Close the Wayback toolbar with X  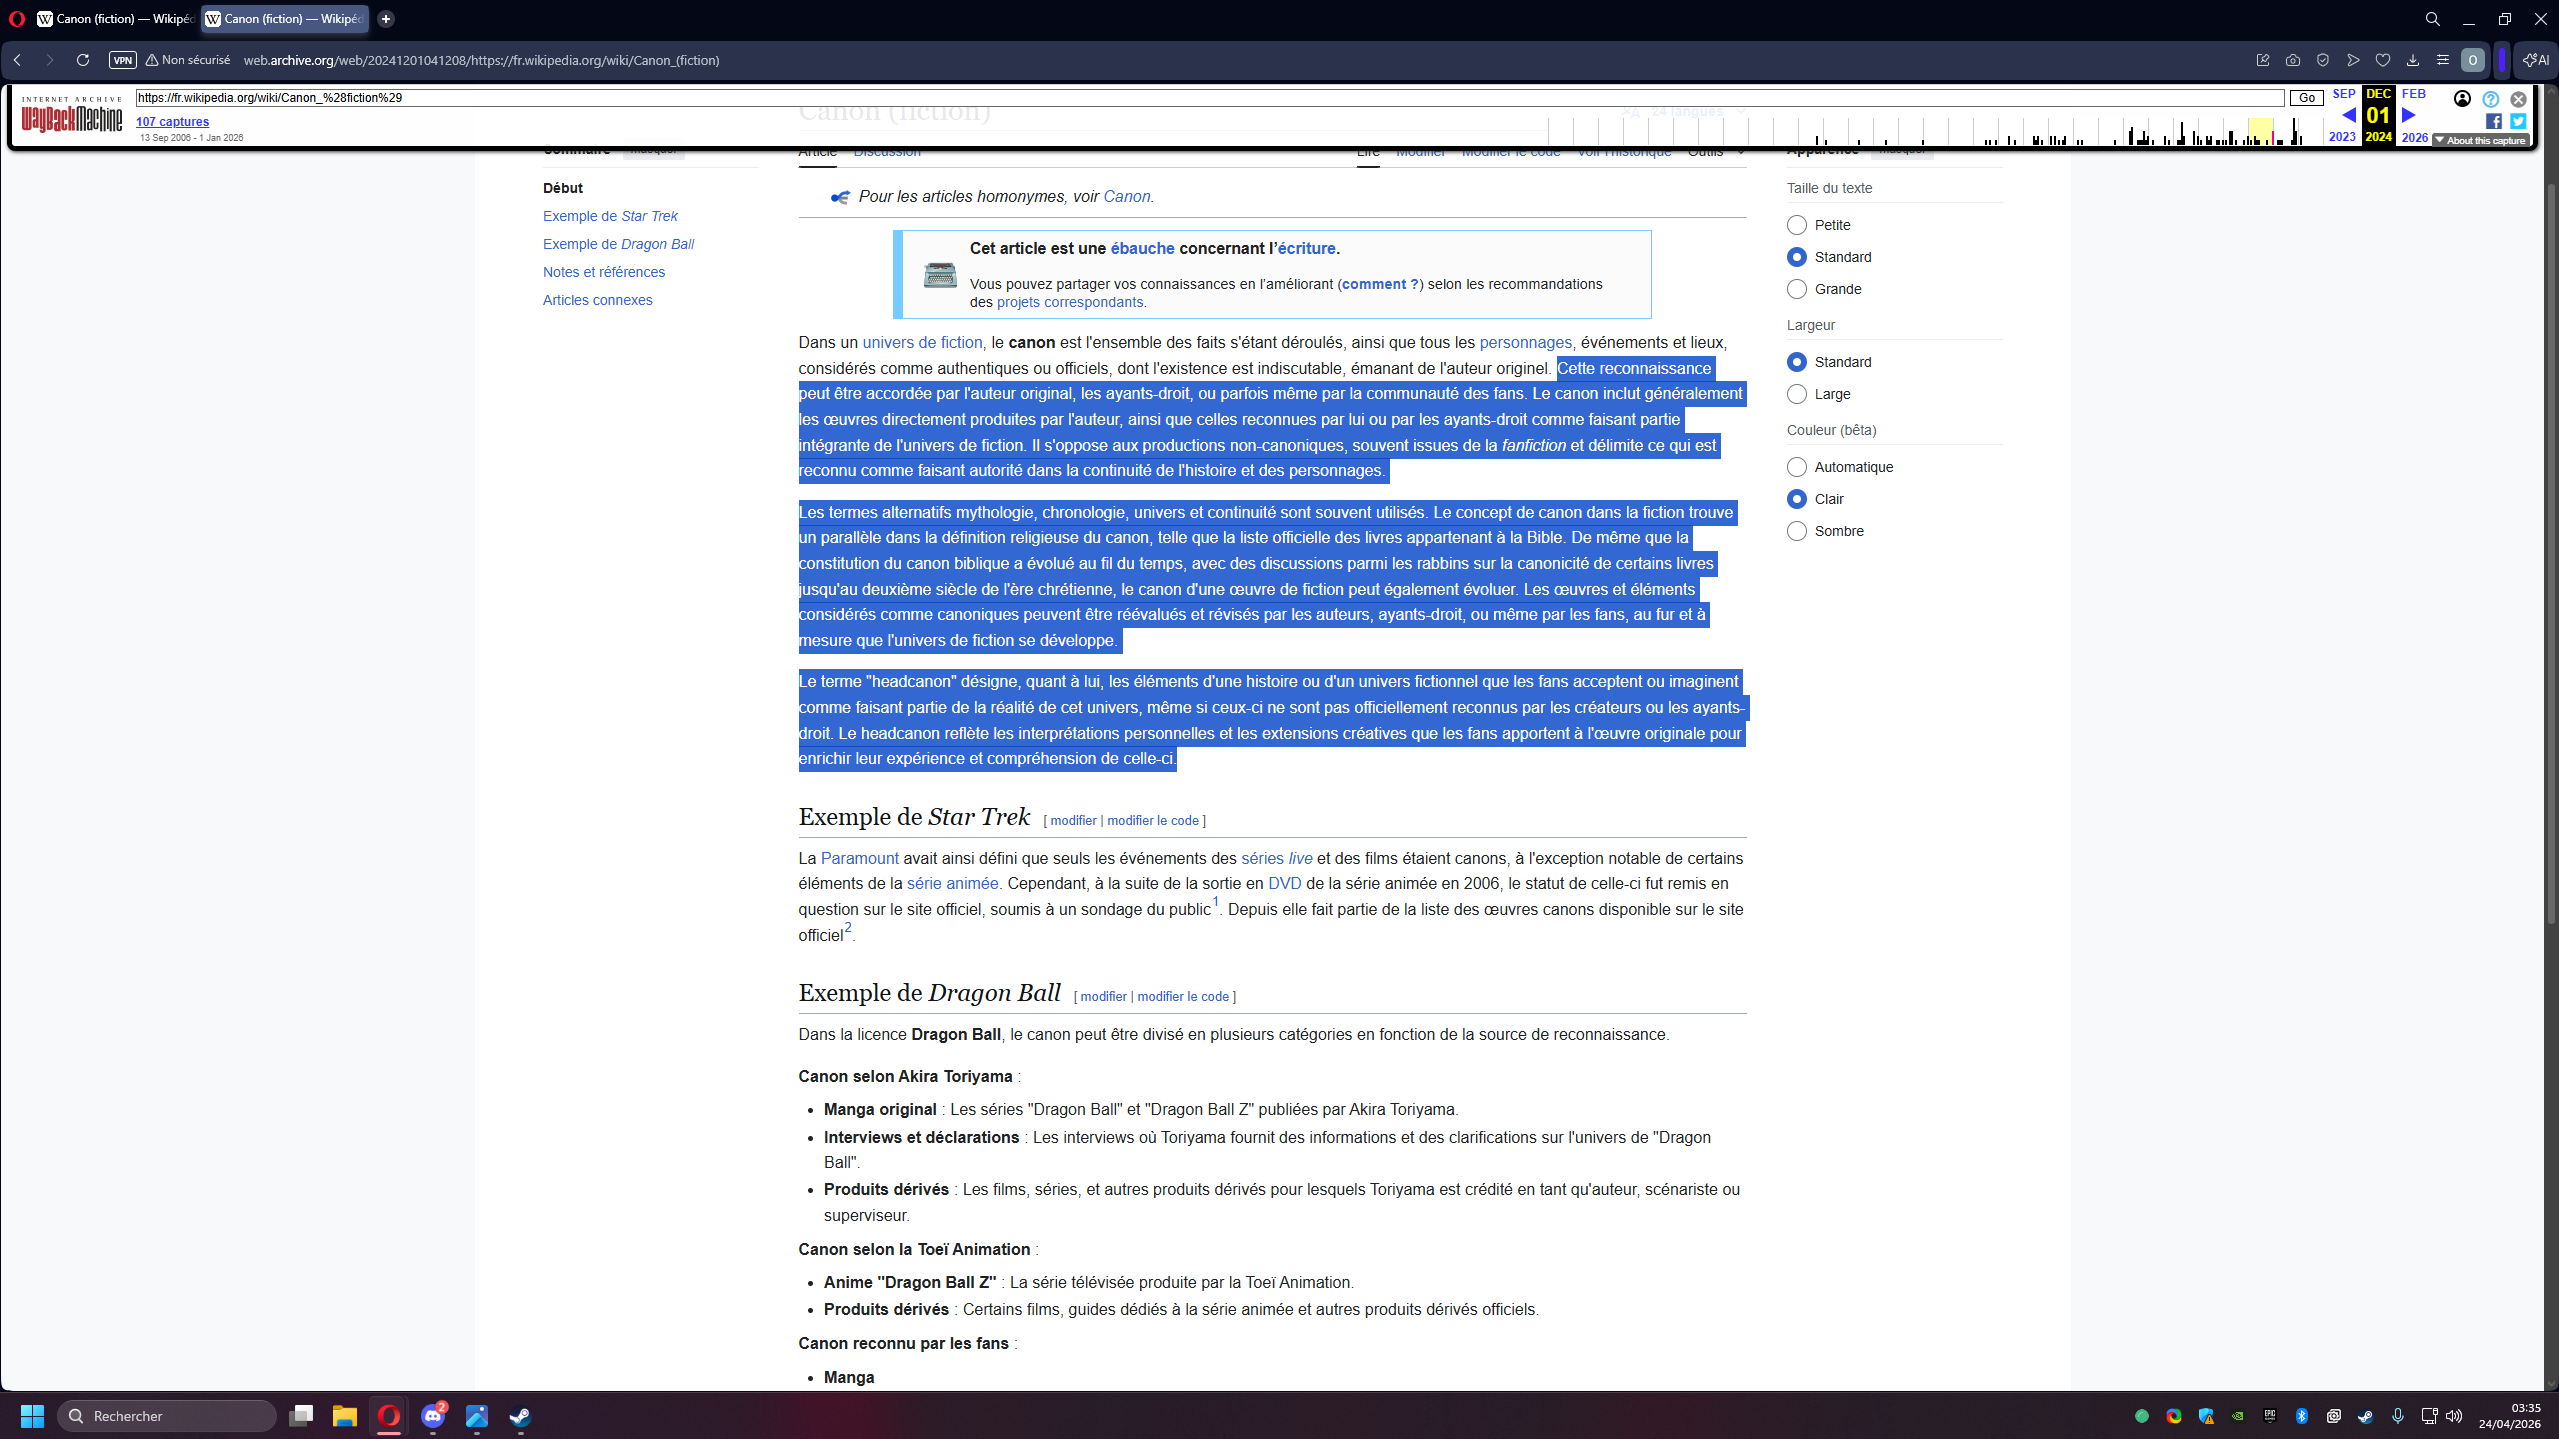pos(2518,99)
